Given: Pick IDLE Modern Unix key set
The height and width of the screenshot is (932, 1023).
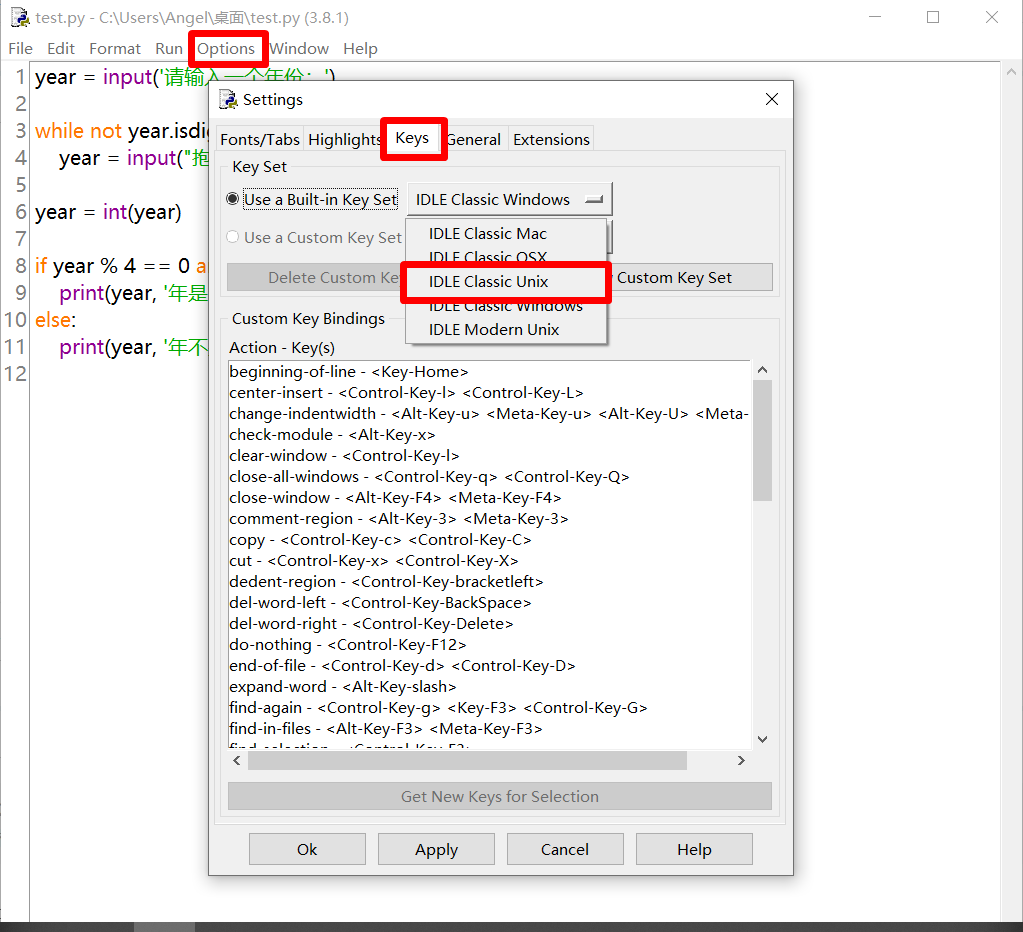Looking at the screenshot, I should coord(494,329).
